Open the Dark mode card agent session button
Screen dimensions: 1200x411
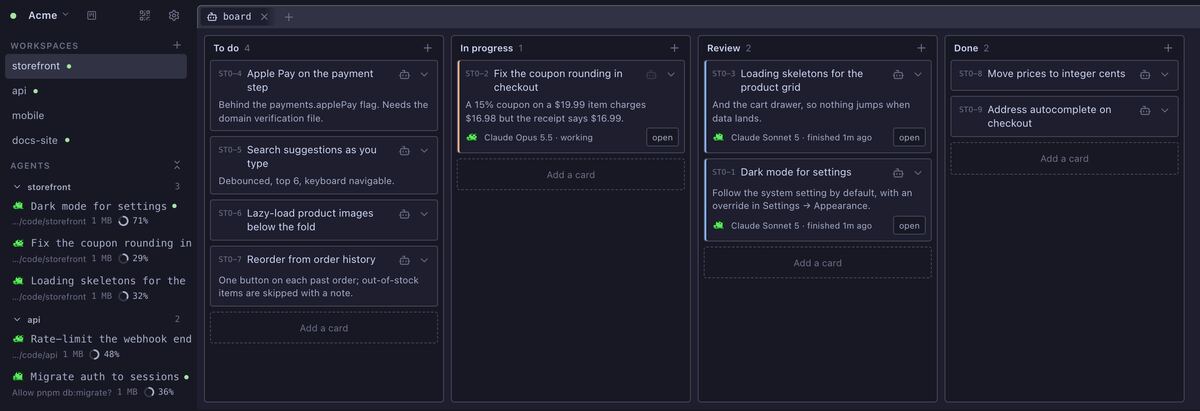[x=909, y=225]
